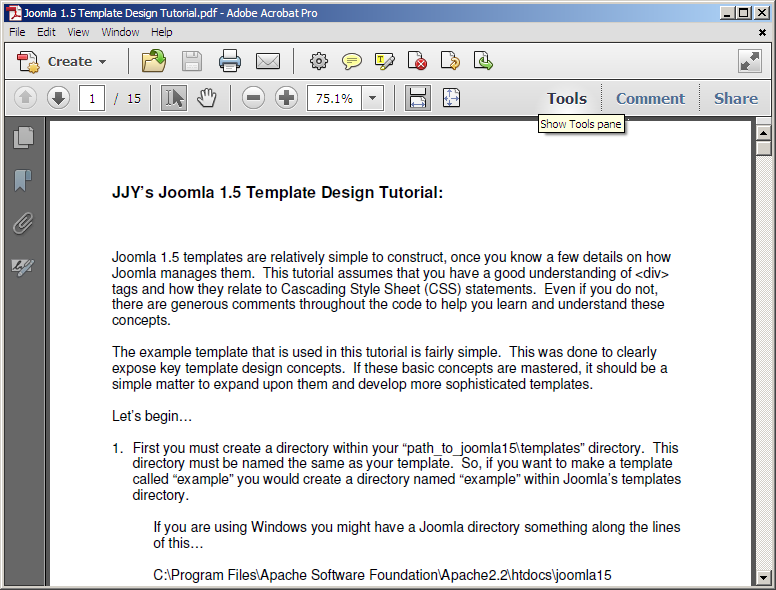Show the Bookmarks panel

23,180
